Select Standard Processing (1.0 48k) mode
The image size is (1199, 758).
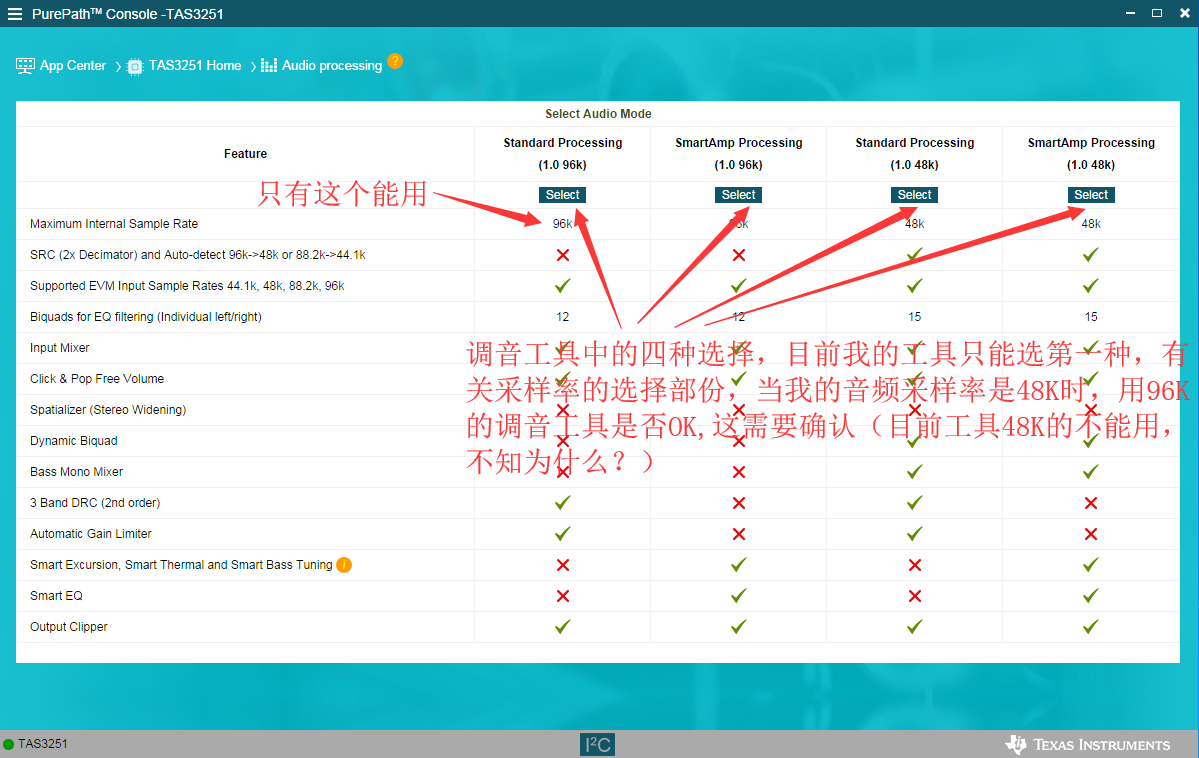(915, 195)
